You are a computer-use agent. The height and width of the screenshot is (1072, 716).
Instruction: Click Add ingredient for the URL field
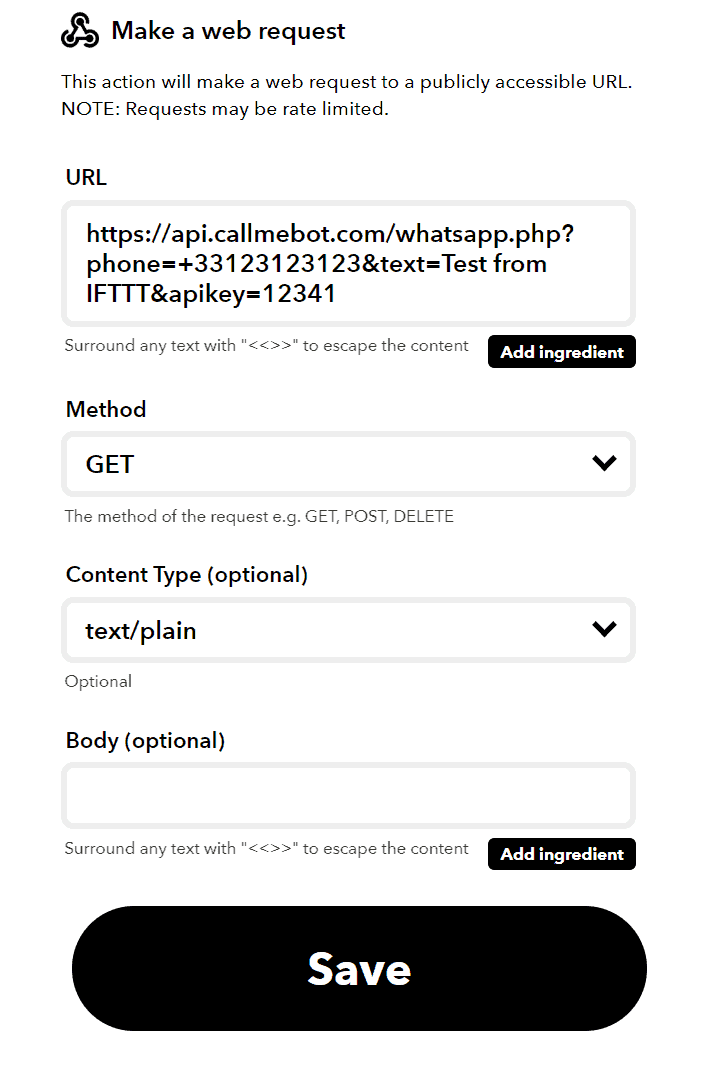pyautogui.click(x=561, y=351)
